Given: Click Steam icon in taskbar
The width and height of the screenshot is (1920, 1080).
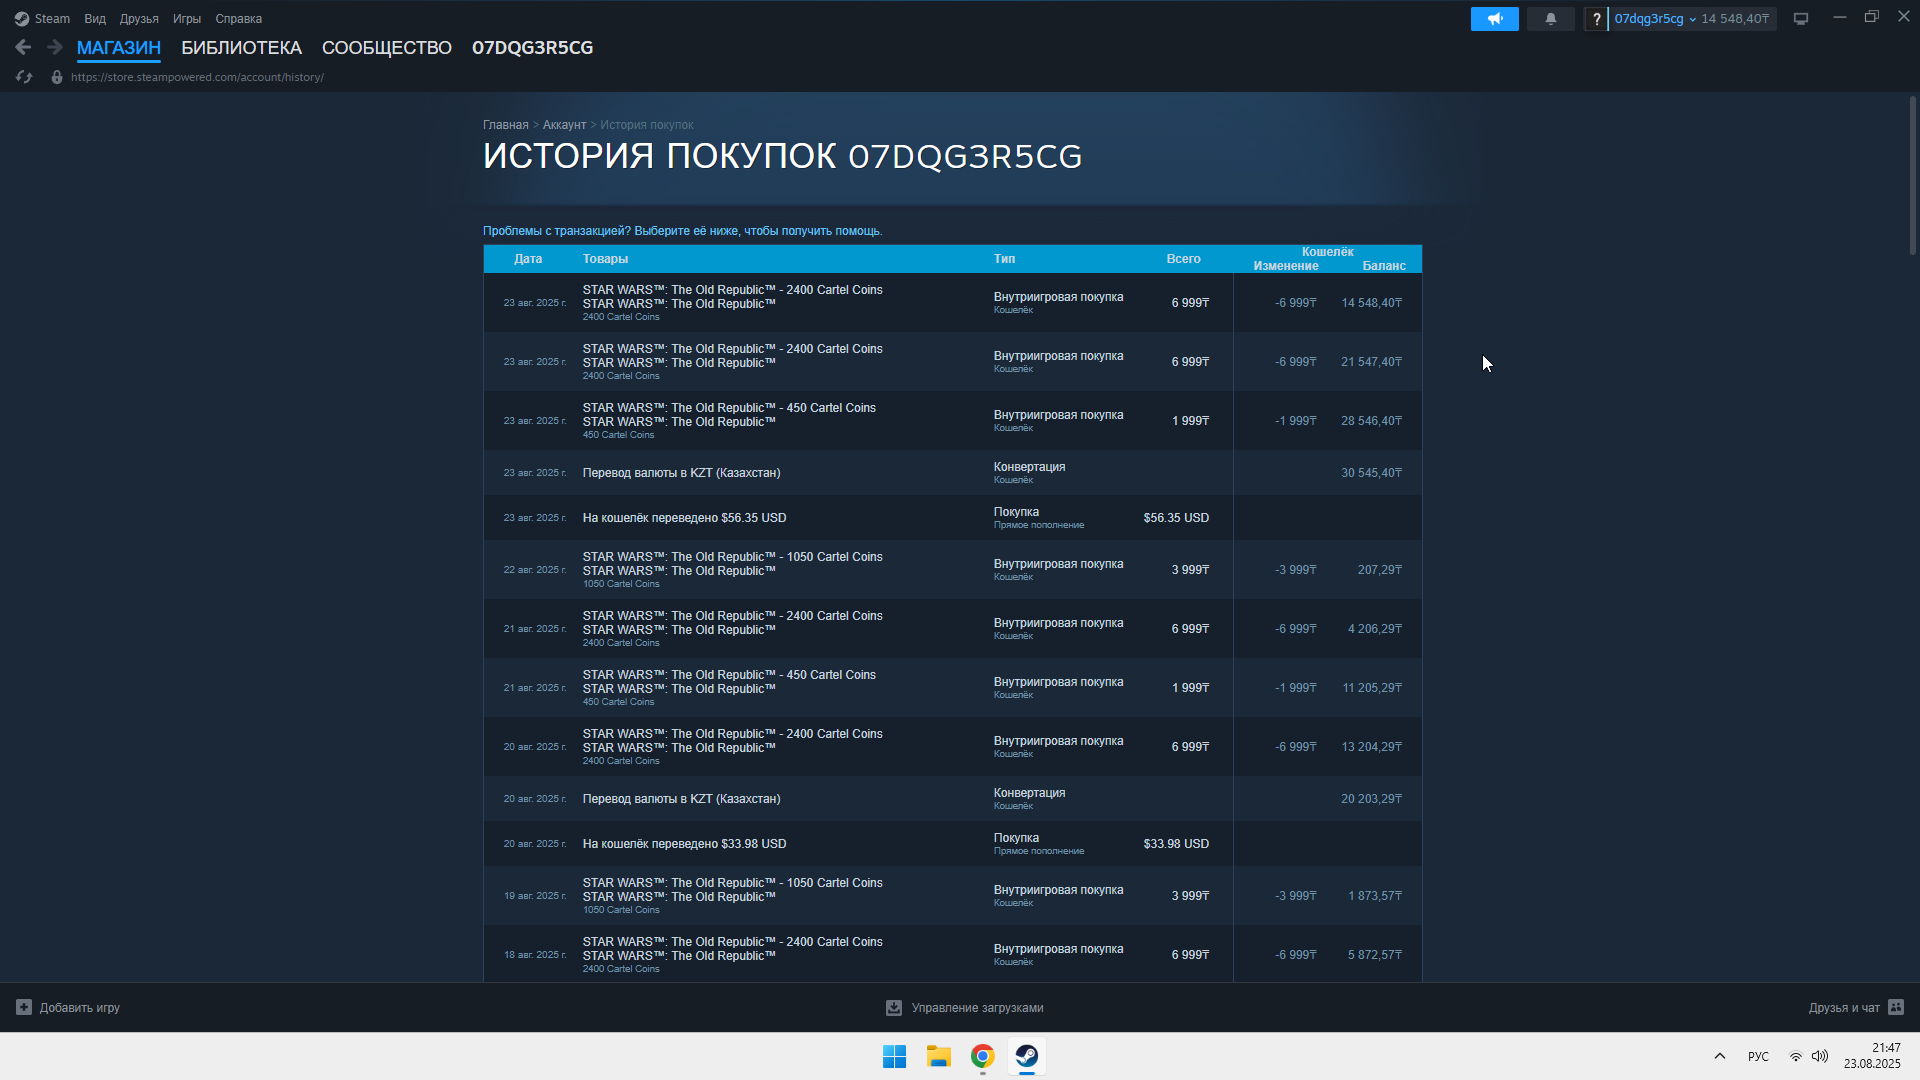Looking at the screenshot, I should coord(1026,1056).
